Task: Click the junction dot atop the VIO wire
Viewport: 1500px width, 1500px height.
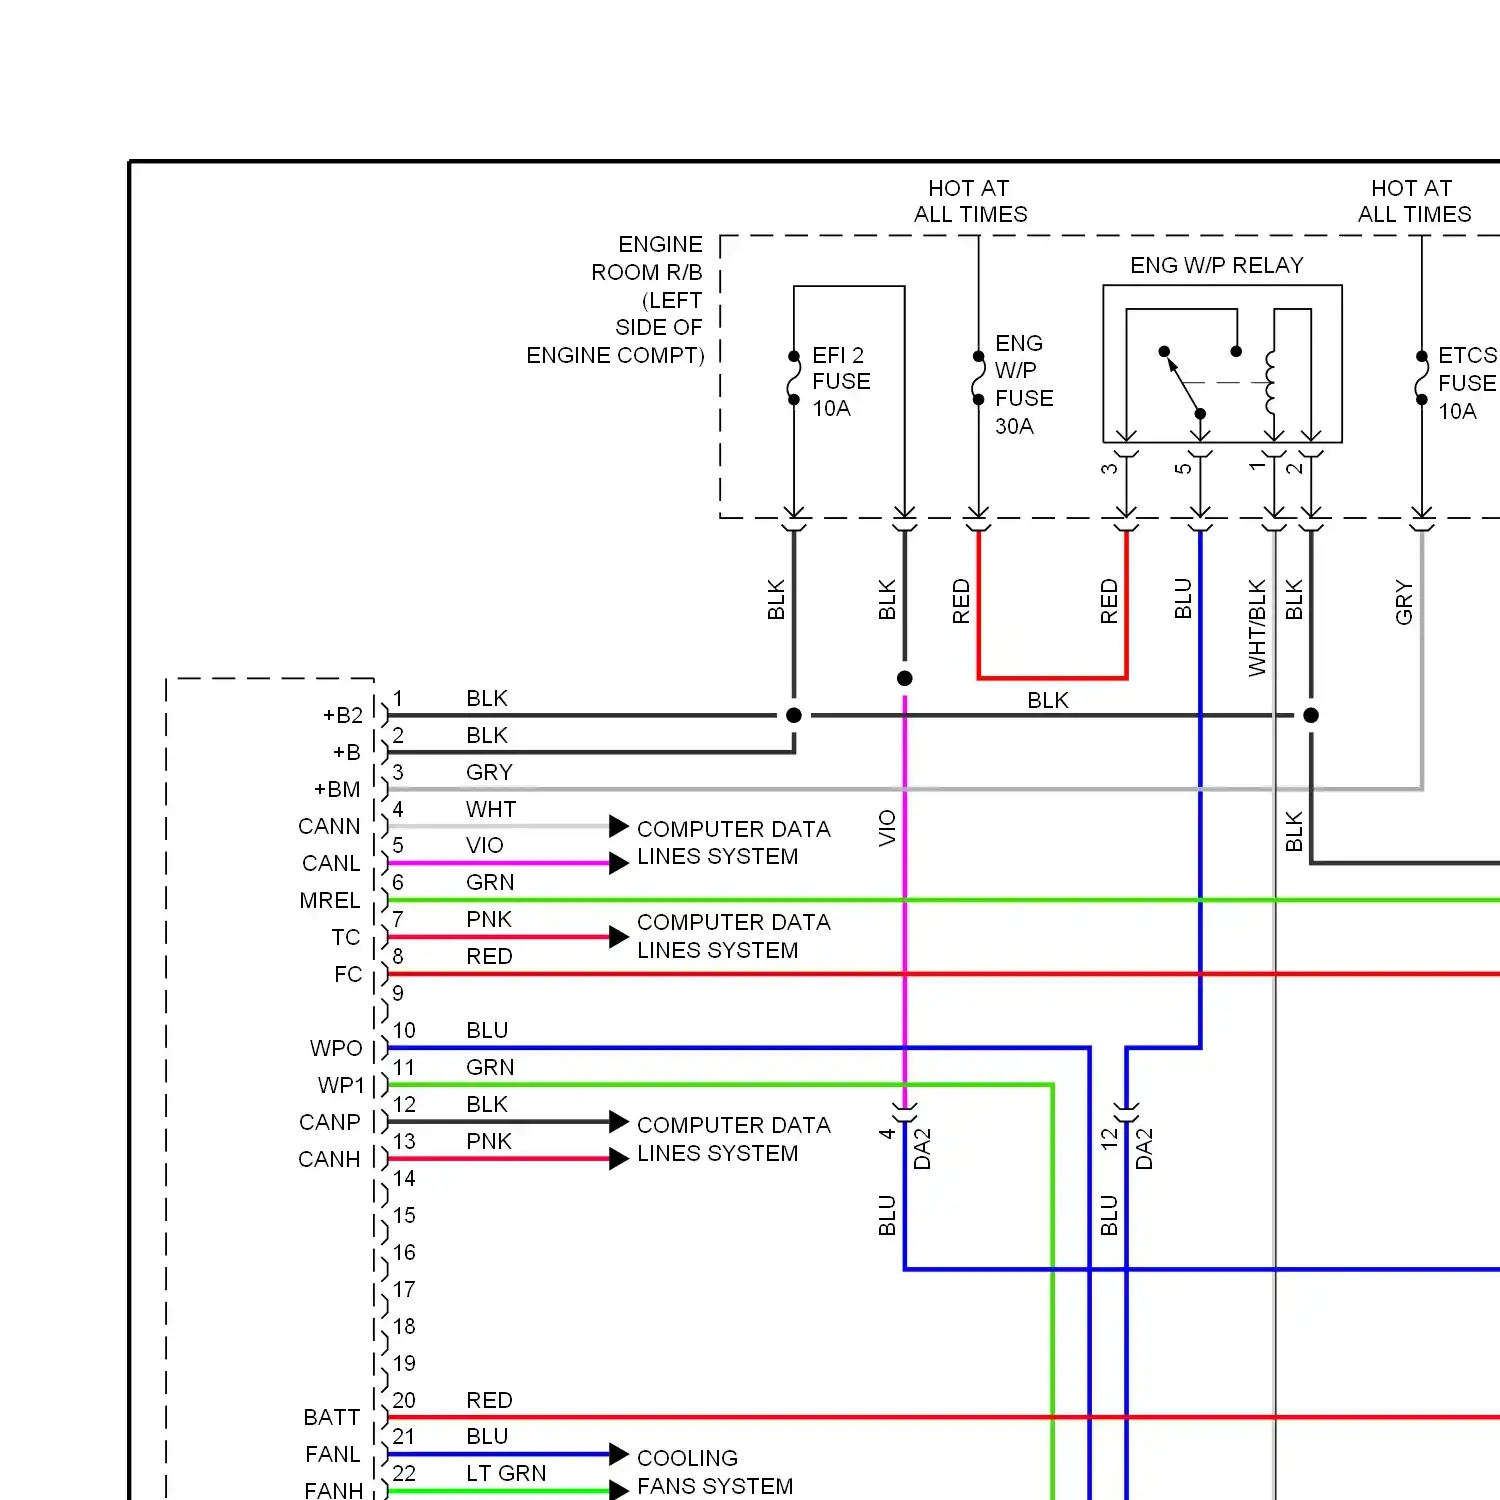Action: [905, 678]
